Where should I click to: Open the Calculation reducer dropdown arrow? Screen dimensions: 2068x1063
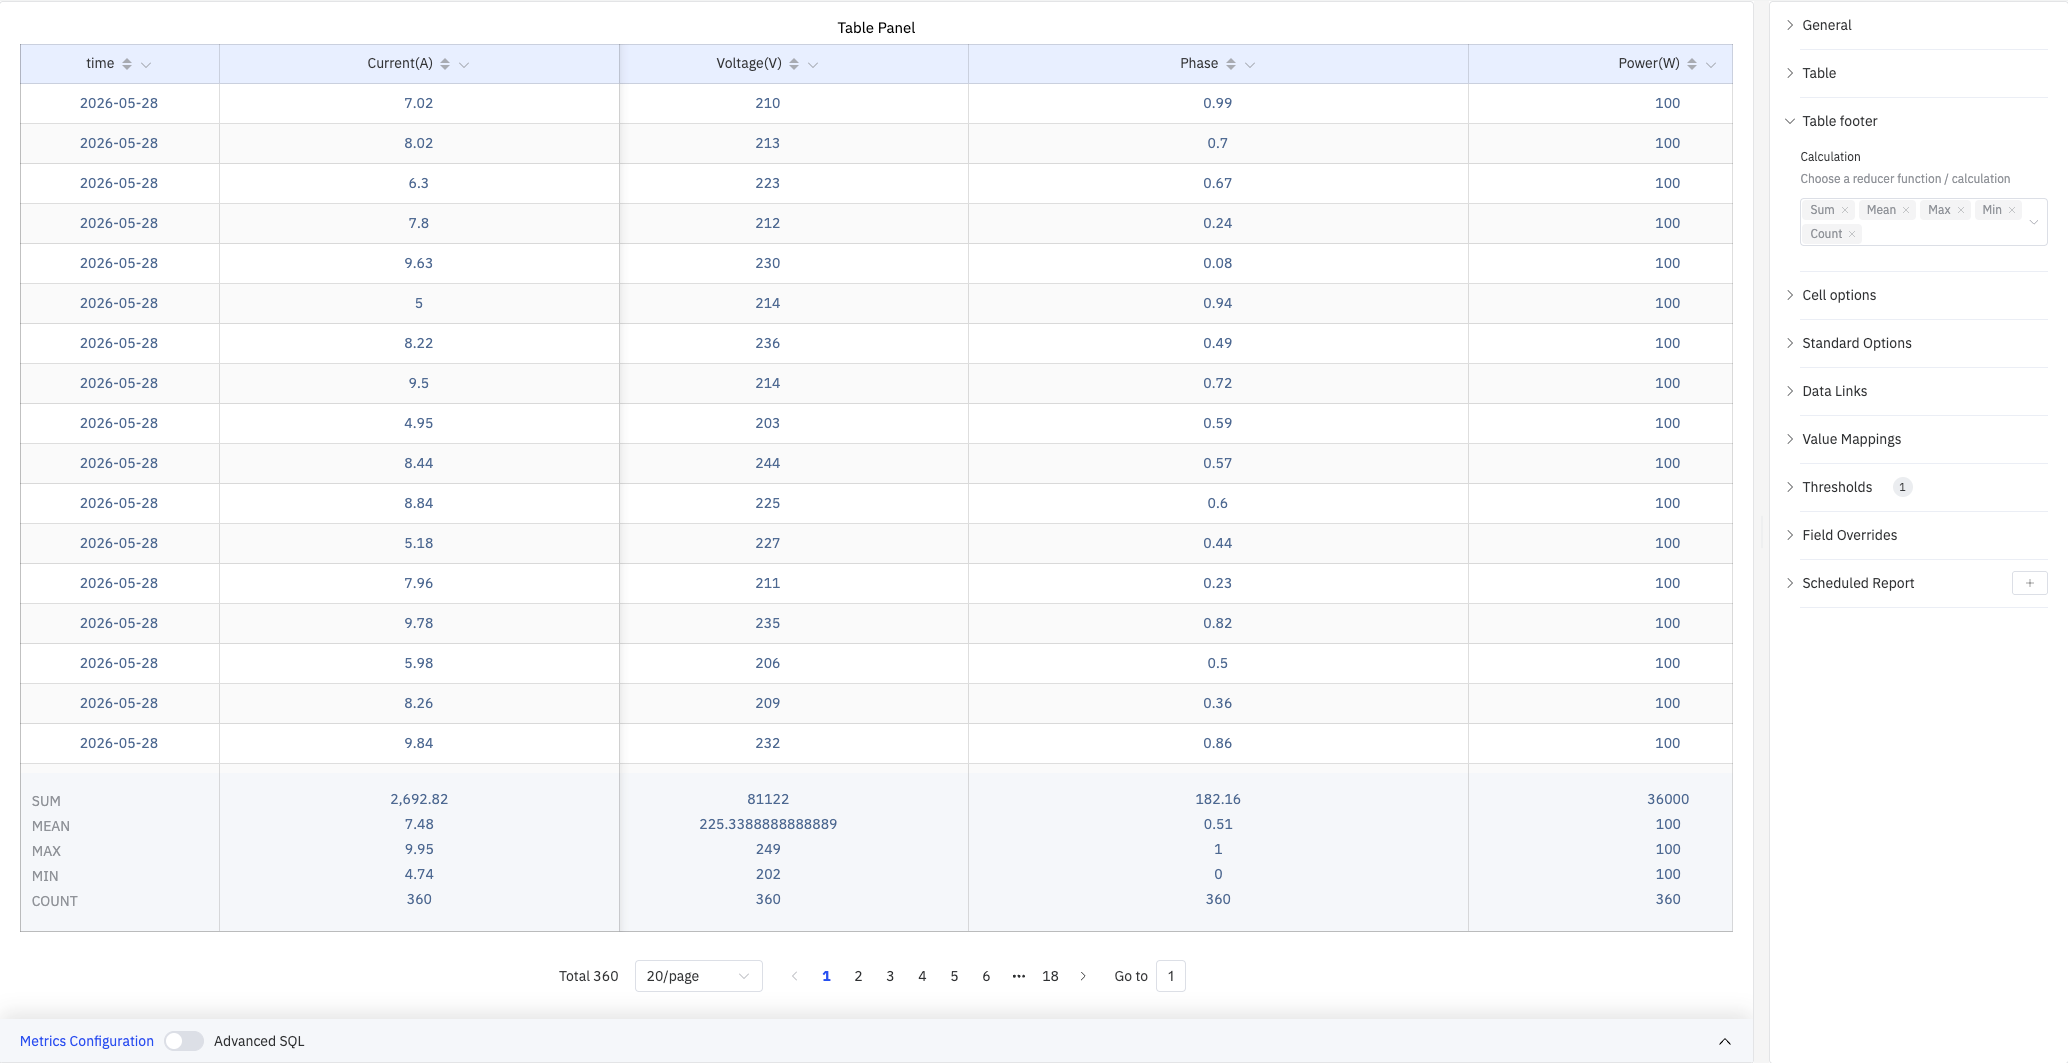2033,222
